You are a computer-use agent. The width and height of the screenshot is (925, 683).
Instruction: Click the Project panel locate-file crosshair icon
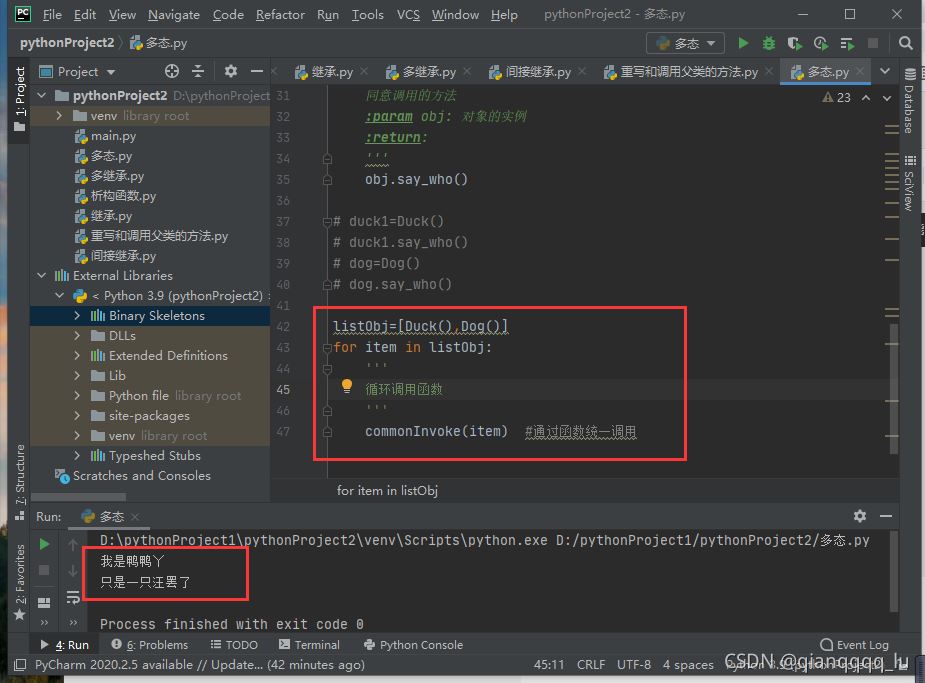click(172, 71)
